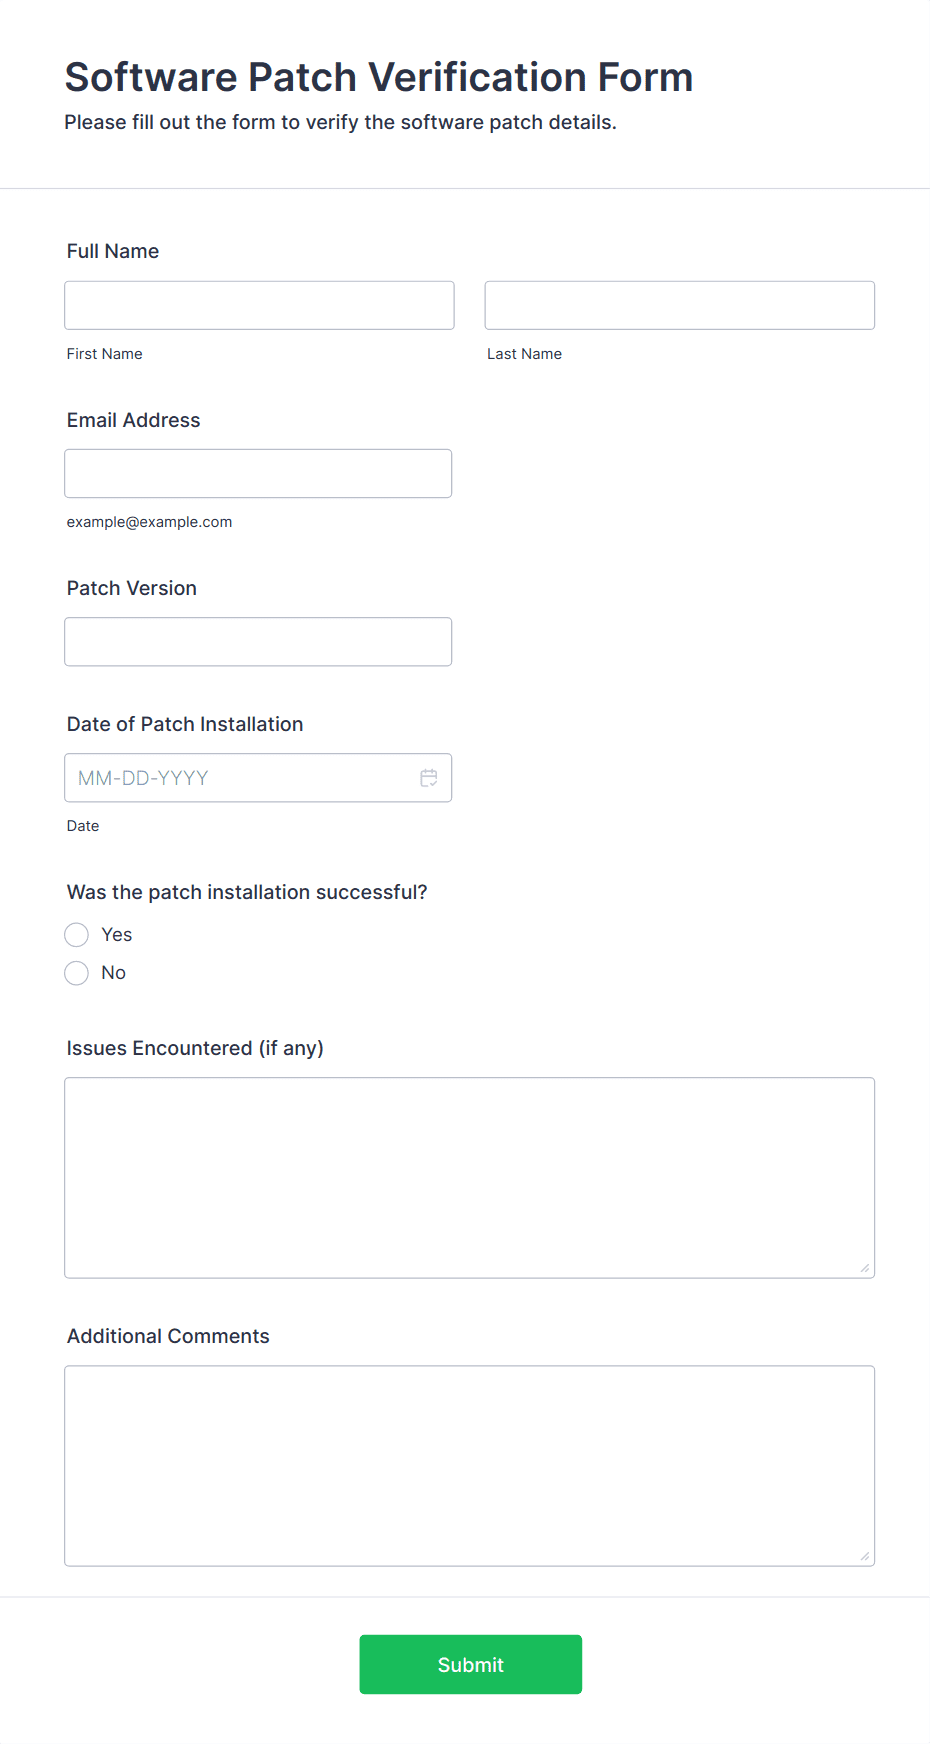930x1744 pixels.
Task: Click the Full Name field label
Action: pos(113,251)
